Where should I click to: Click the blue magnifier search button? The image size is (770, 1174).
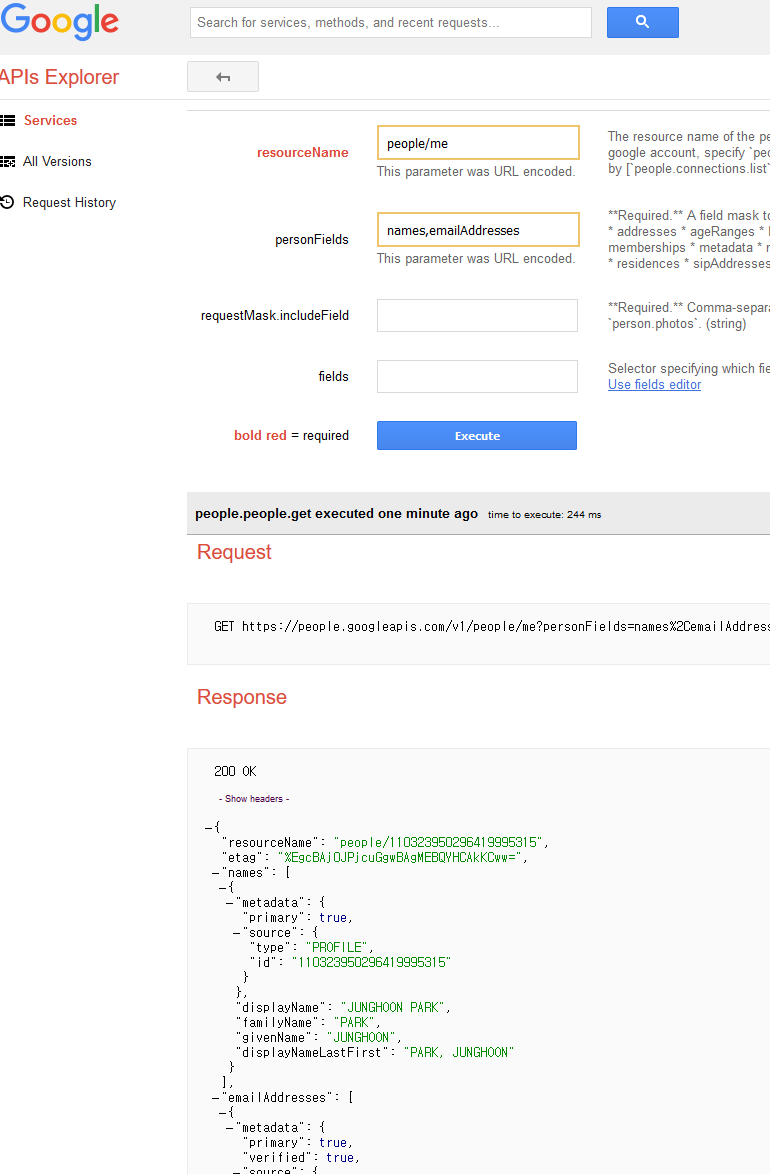pos(642,22)
